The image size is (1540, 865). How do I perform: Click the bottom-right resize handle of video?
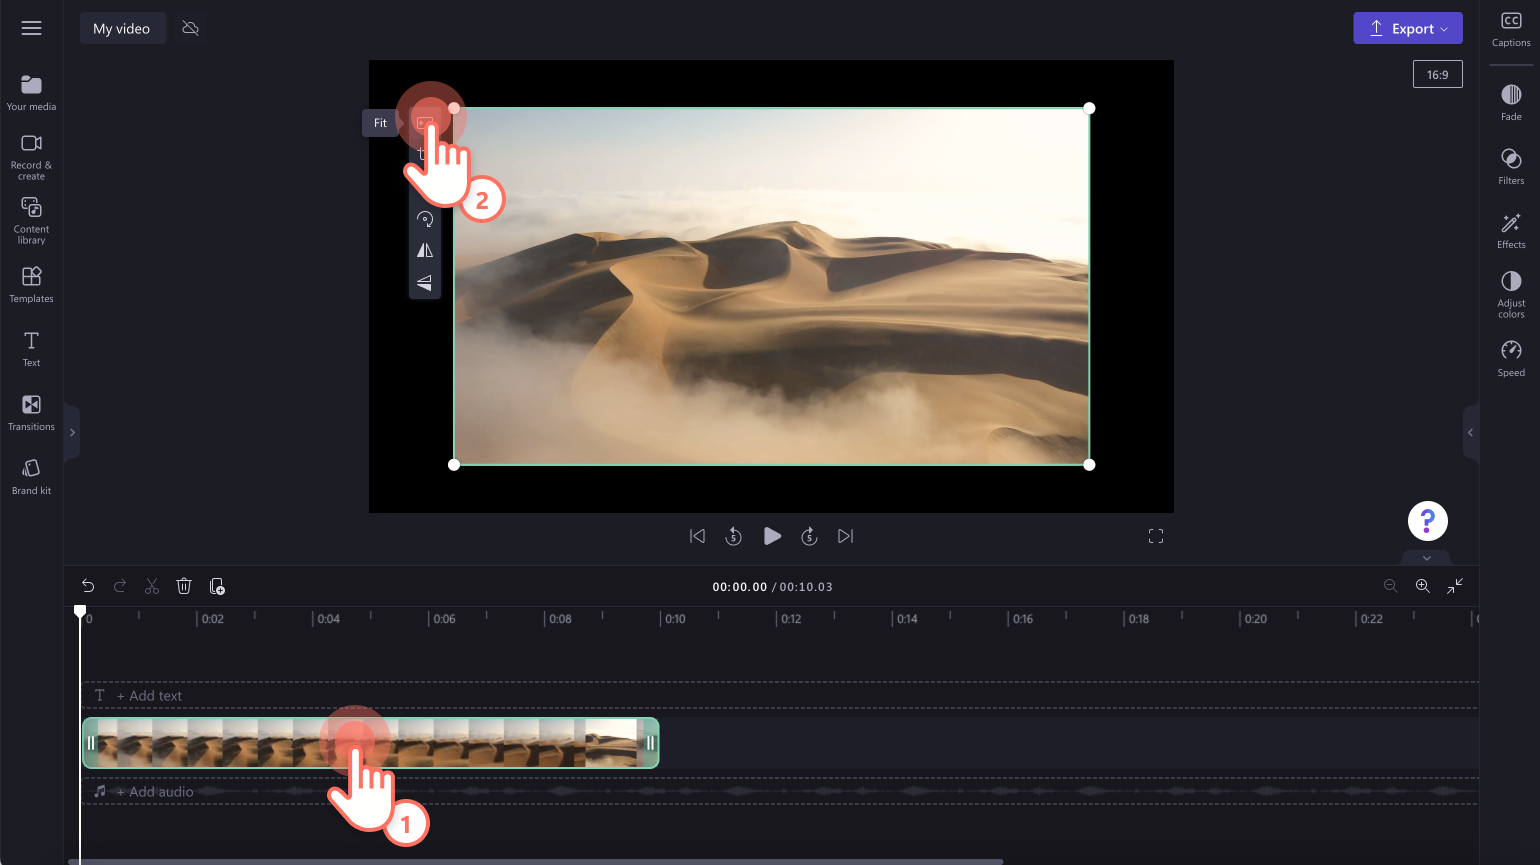1089,464
